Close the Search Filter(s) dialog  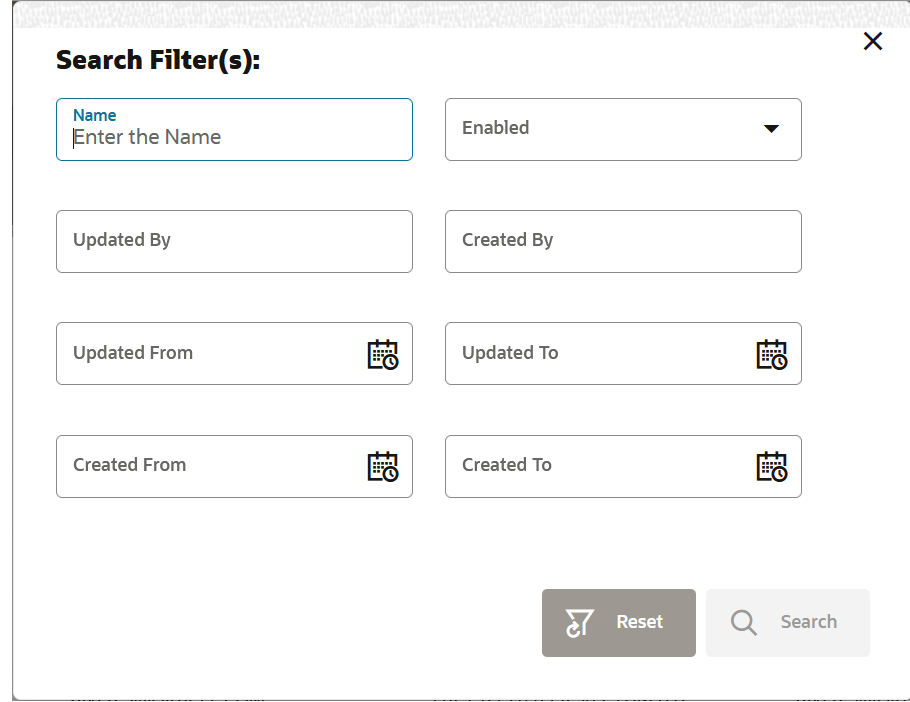(x=873, y=41)
